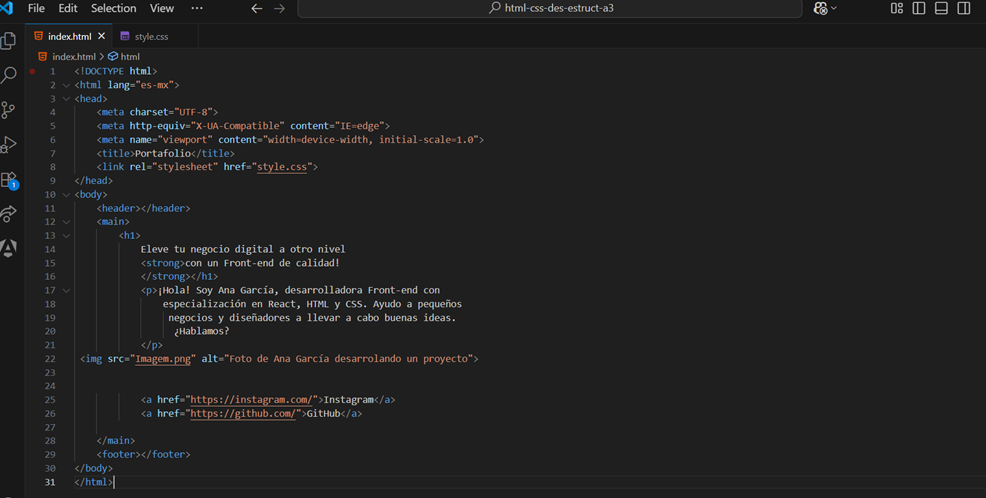Click the meta charset UTF-8 line
Screen dimensions: 986x498
(157, 113)
